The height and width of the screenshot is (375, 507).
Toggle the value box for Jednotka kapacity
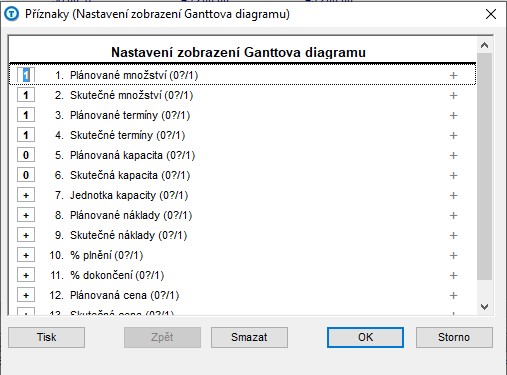(x=26, y=195)
